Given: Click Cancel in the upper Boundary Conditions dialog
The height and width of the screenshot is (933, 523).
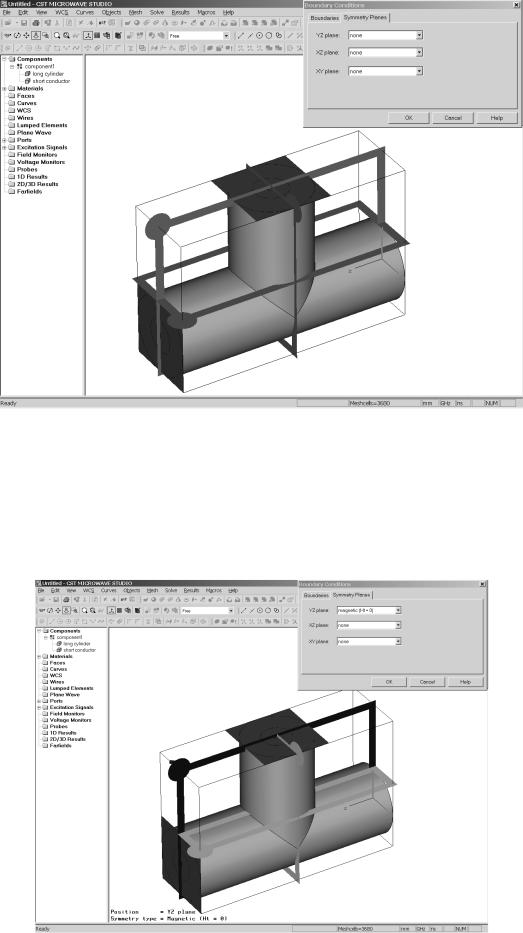Looking at the screenshot, I should (x=453, y=118).
